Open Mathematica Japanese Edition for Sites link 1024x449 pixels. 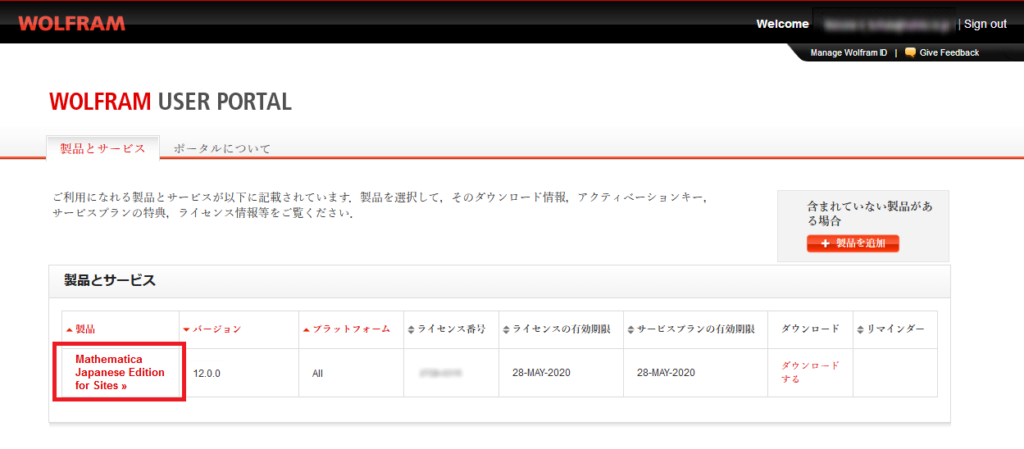click(120, 372)
